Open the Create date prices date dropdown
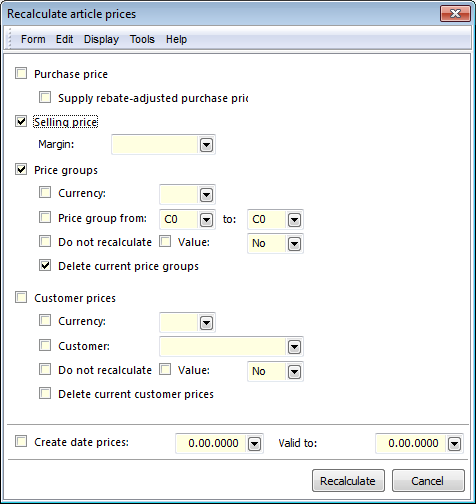This screenshot has height=504, width=476. coord(254,444)
